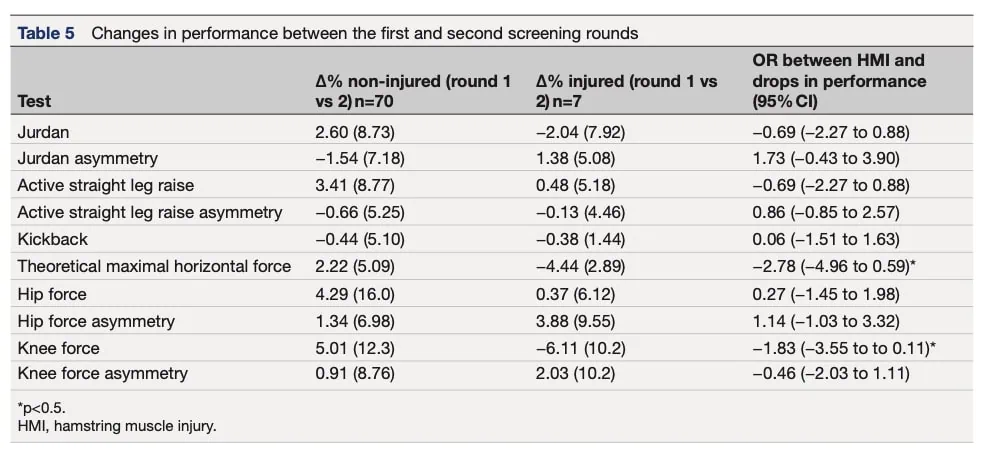Click the Knee force asymmetry label
The height and width of the screenshot is (454, 984).
click(x=102, y=374)
